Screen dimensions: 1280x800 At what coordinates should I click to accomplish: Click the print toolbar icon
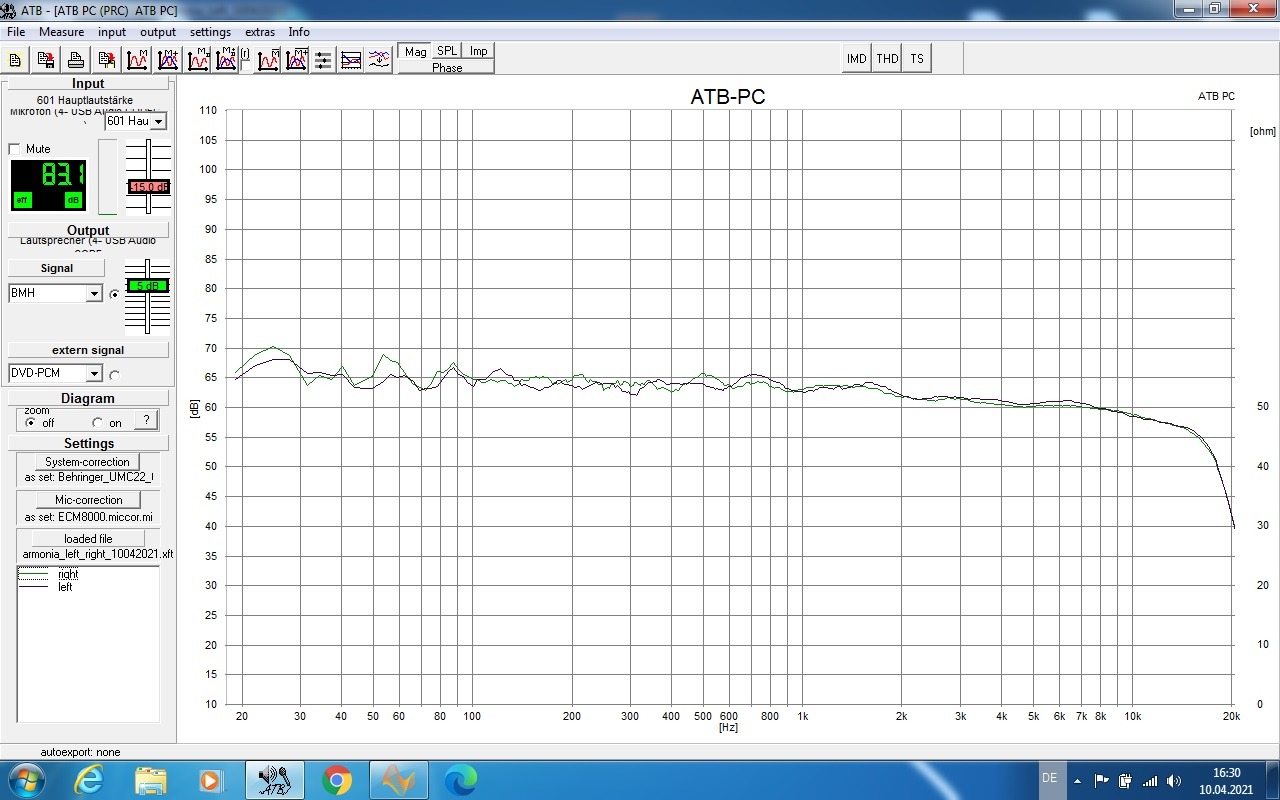click(x=76, y=59)
